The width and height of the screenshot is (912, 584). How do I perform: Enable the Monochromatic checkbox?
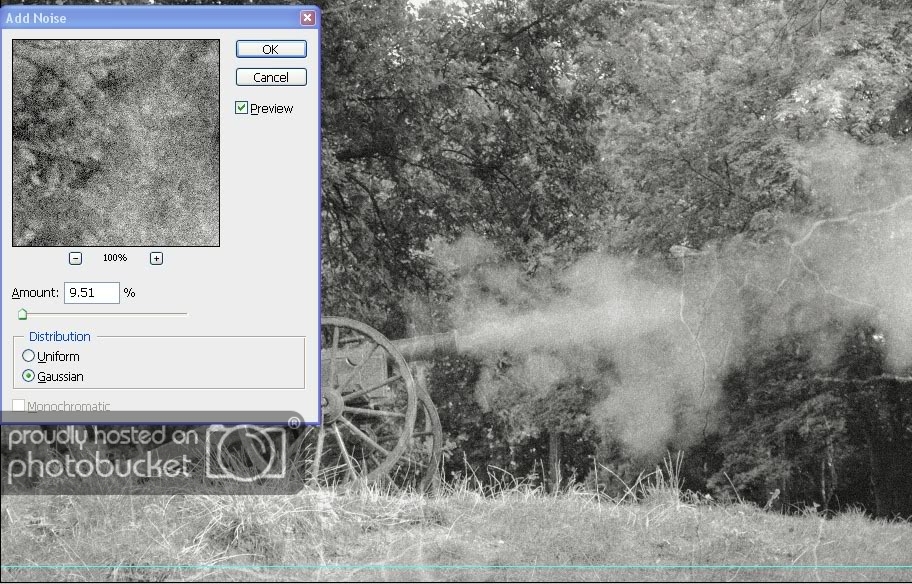point(18,406)
